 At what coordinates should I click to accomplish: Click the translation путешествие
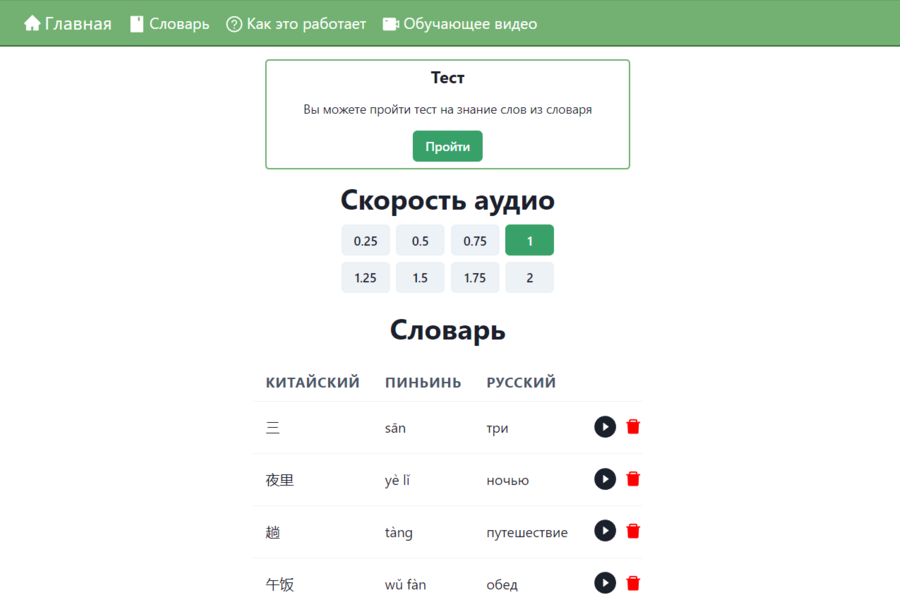[x=527, y=533]
